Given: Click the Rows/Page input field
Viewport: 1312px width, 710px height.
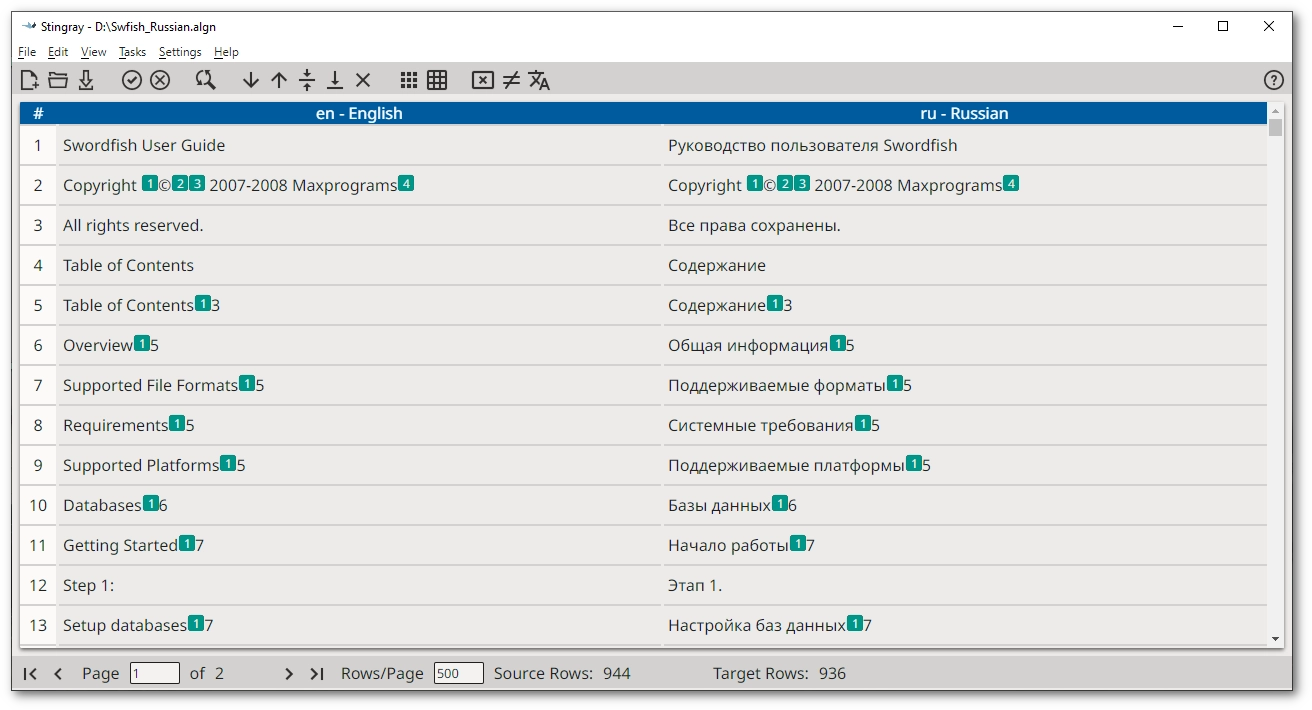Looking at the screenshot, I should [x=459, y=673].
